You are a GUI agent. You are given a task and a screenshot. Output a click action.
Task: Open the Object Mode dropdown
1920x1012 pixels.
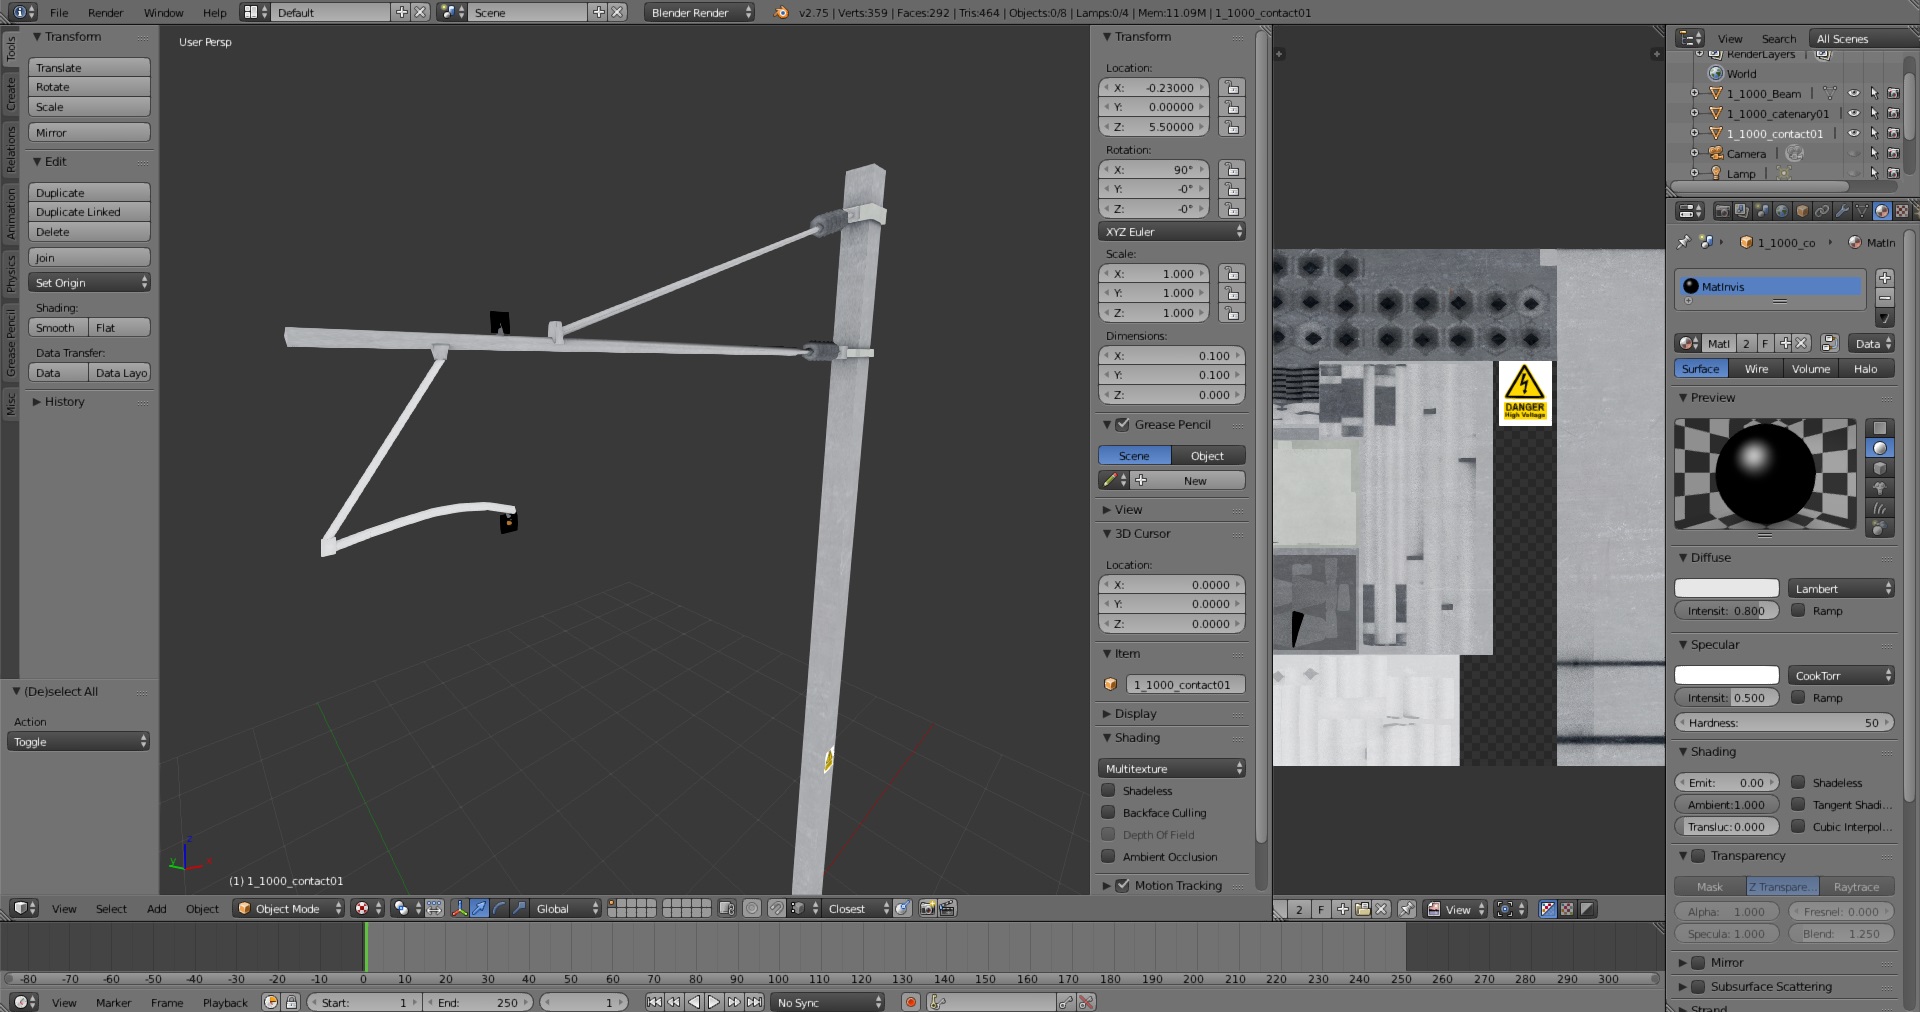(x=290, y=909)
